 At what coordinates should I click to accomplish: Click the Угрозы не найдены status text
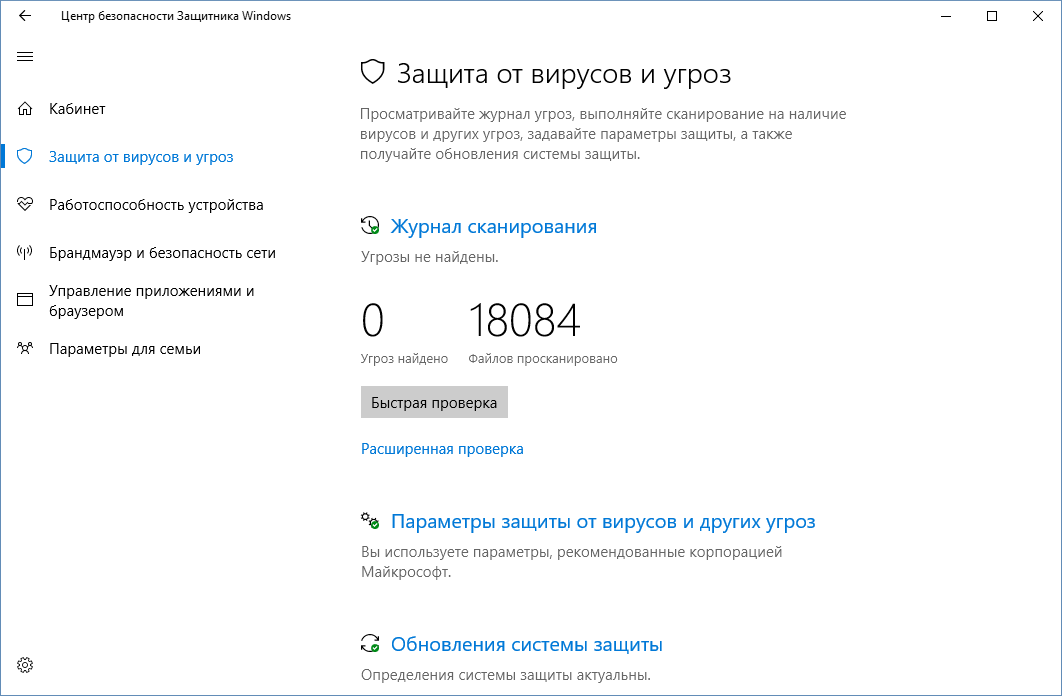(429, 257)
